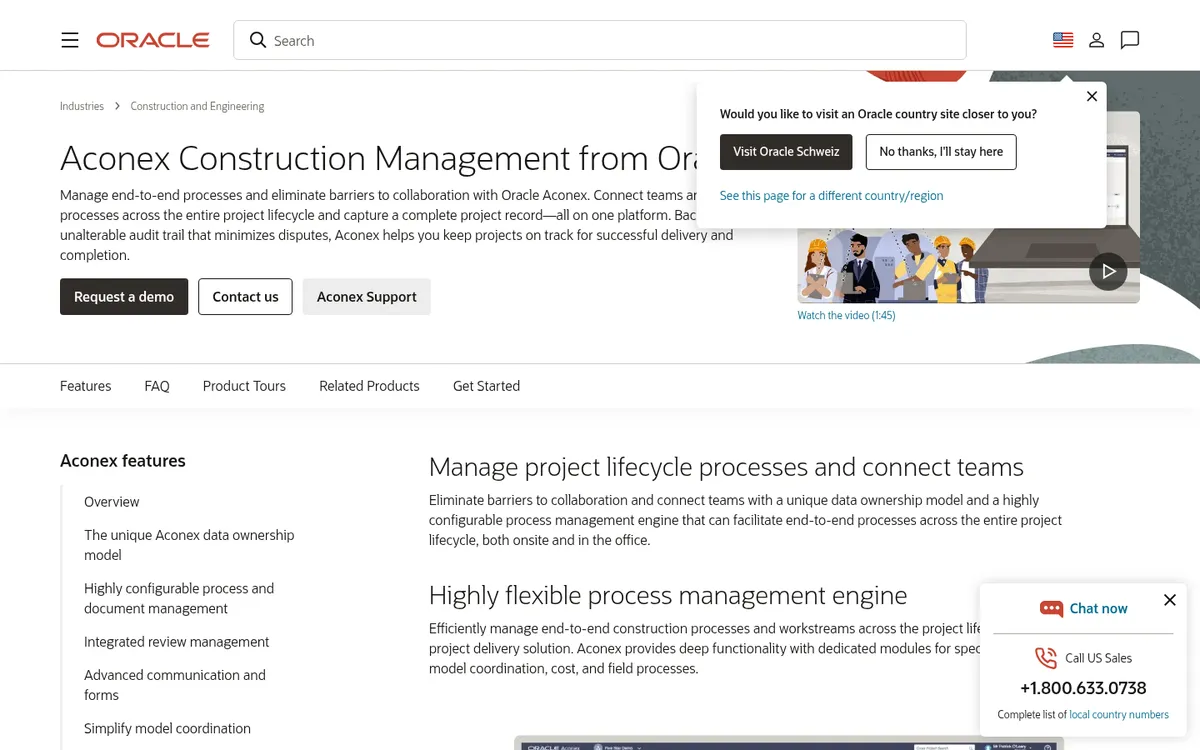Select Advanced communication and forms
Image resolution: width=1200 pixels, height=750 pixels.
coord(175,685)
